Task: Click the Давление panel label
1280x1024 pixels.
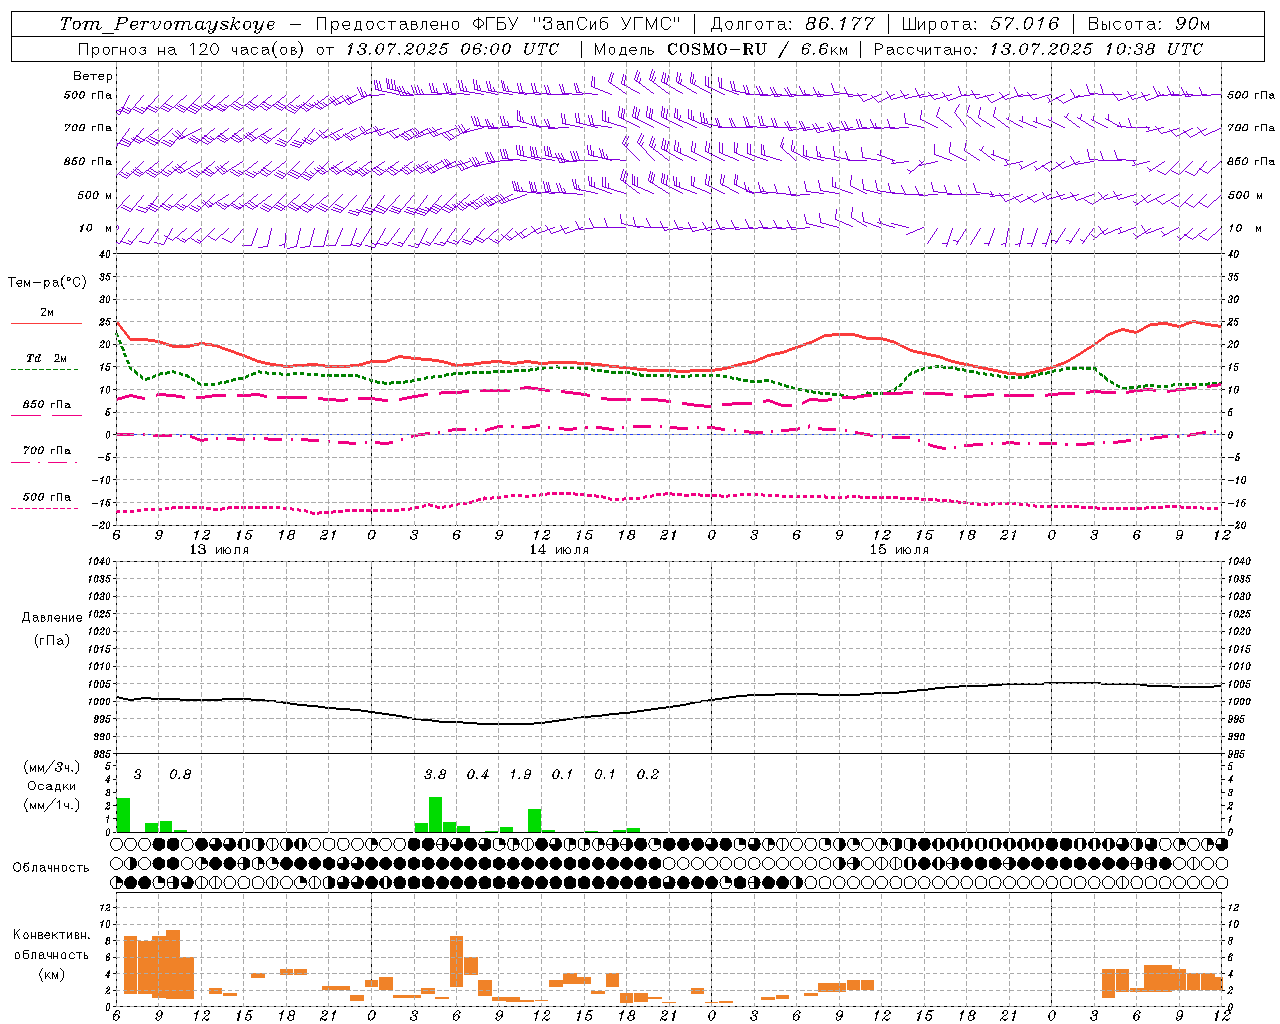Action: click(x=52, y=618)
